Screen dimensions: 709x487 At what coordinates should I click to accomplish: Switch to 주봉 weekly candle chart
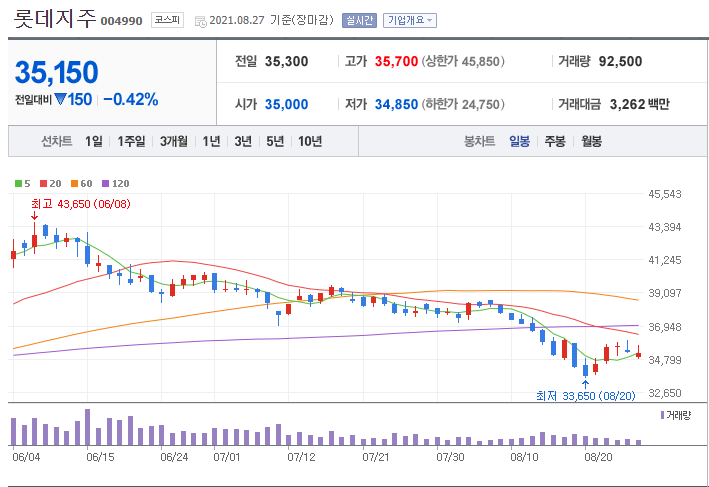(555, 142)
